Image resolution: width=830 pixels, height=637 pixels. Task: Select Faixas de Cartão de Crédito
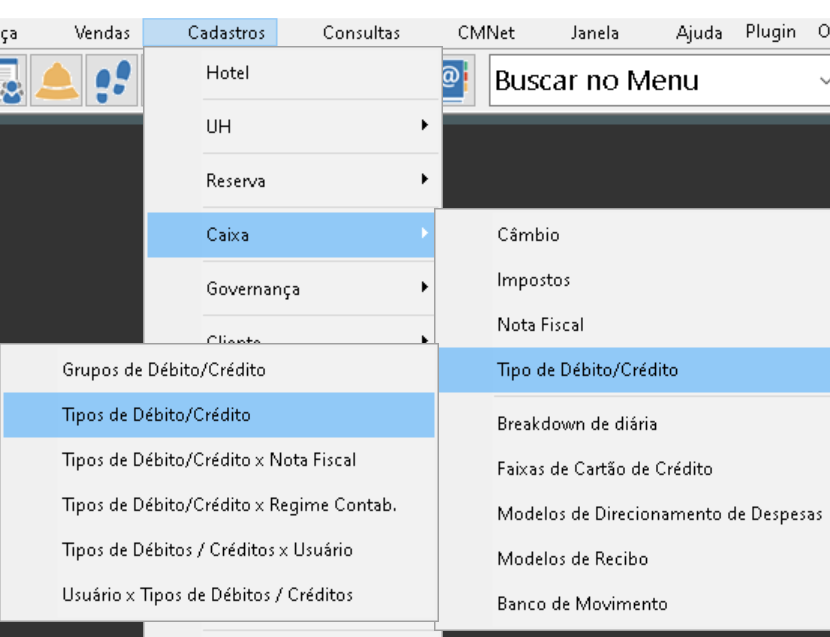(x=634, y=469)
